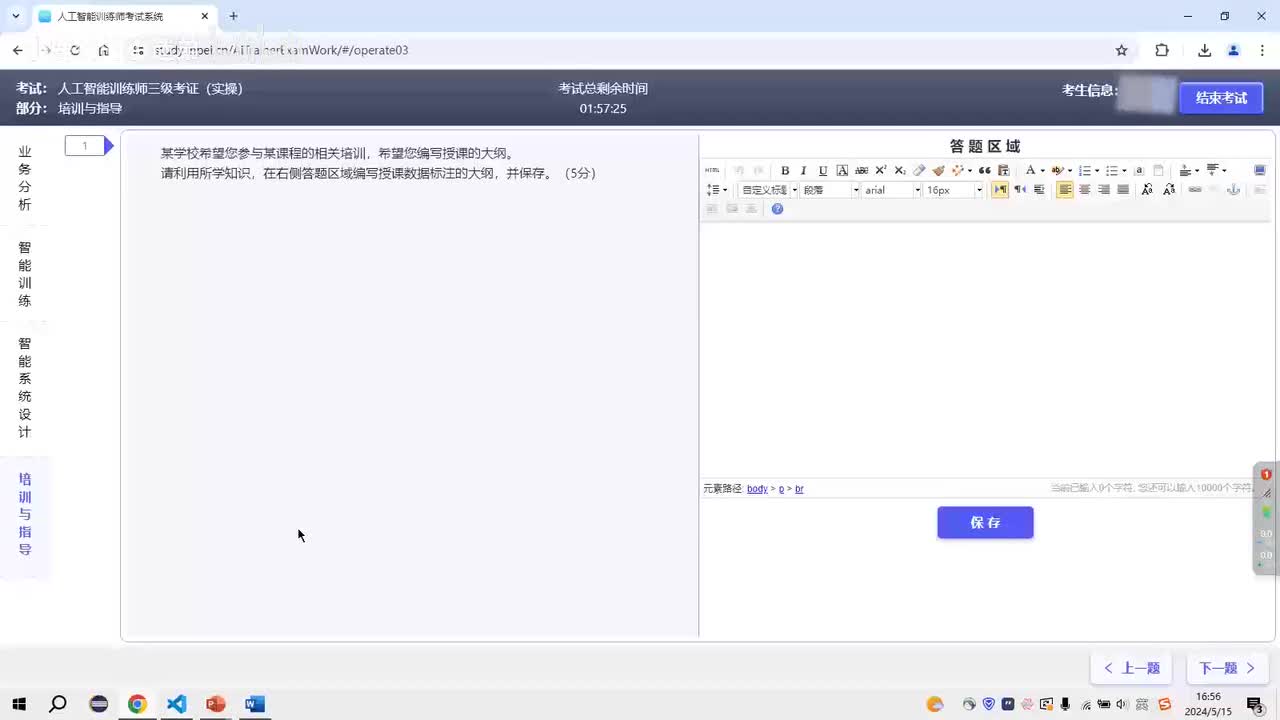
Task: Open Visual Studio Code from taskbar
Action: 176,704
